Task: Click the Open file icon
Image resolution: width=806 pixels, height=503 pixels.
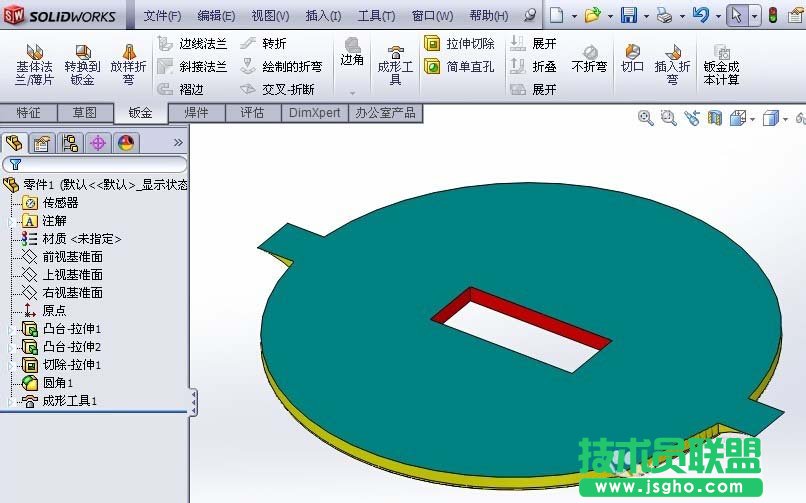Action: [593, 15]
